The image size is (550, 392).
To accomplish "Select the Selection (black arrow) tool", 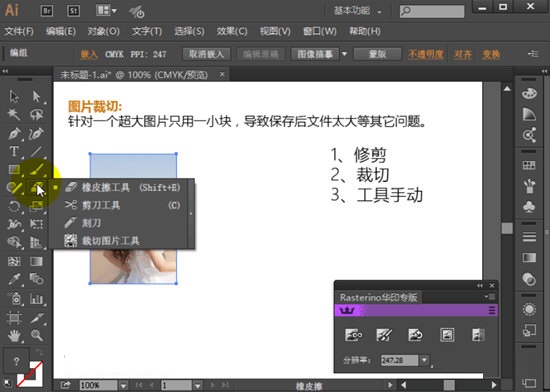I will pos(14,96).
